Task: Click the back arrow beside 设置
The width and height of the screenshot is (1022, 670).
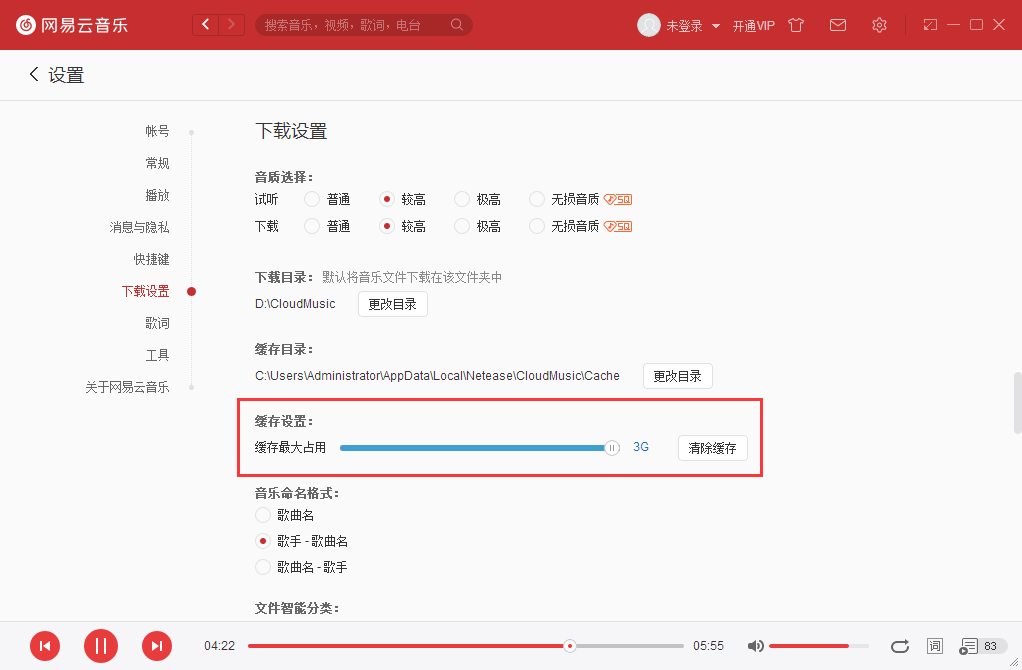Action: [32, 74]
